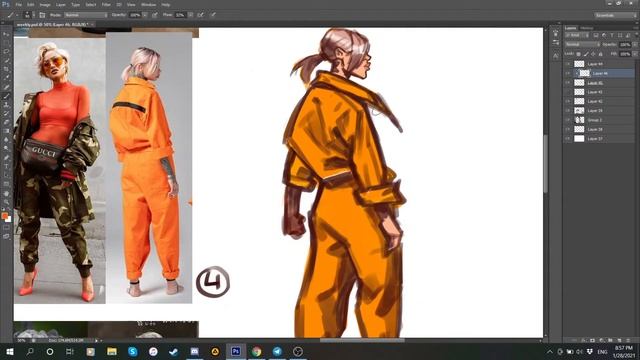Show hidden Layer 43

point(567,92)
